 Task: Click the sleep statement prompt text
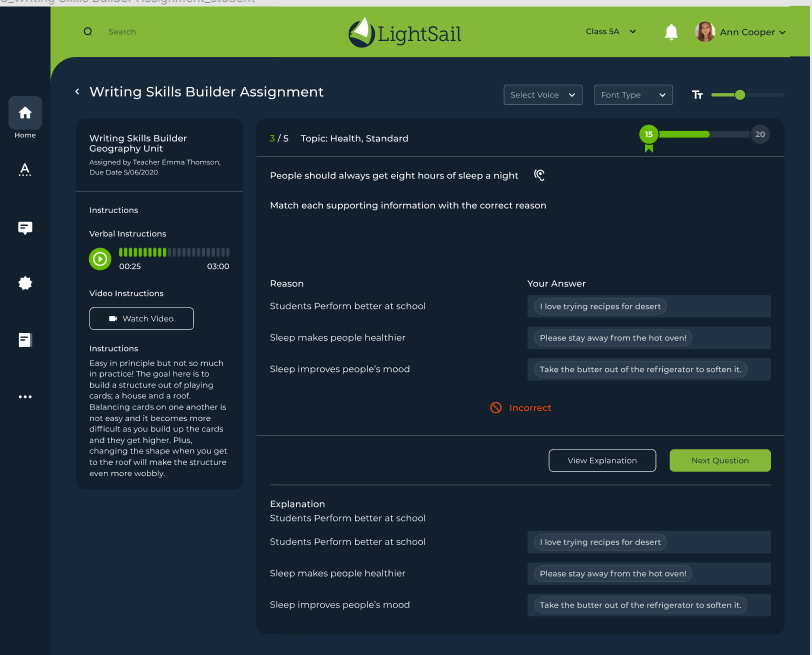(x=394, y=176)
